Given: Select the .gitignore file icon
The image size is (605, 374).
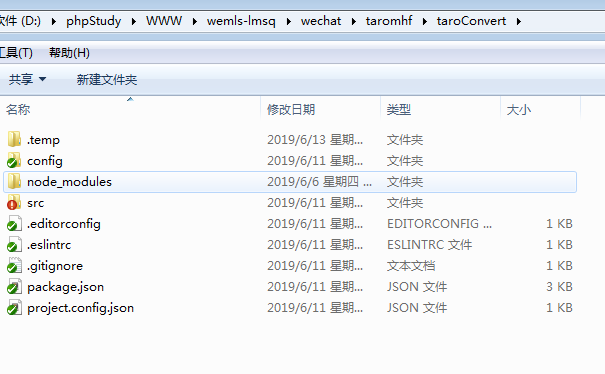Looking at the screenshot, I should click(x=14, y=266).
